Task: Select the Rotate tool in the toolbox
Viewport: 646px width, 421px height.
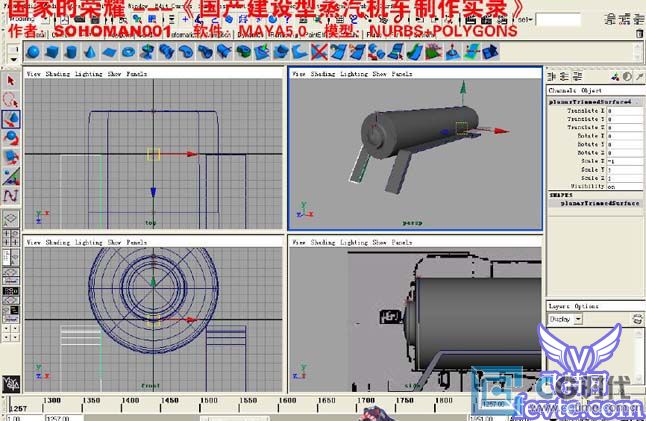Action: pyautogui.click(x=11, y=138)
